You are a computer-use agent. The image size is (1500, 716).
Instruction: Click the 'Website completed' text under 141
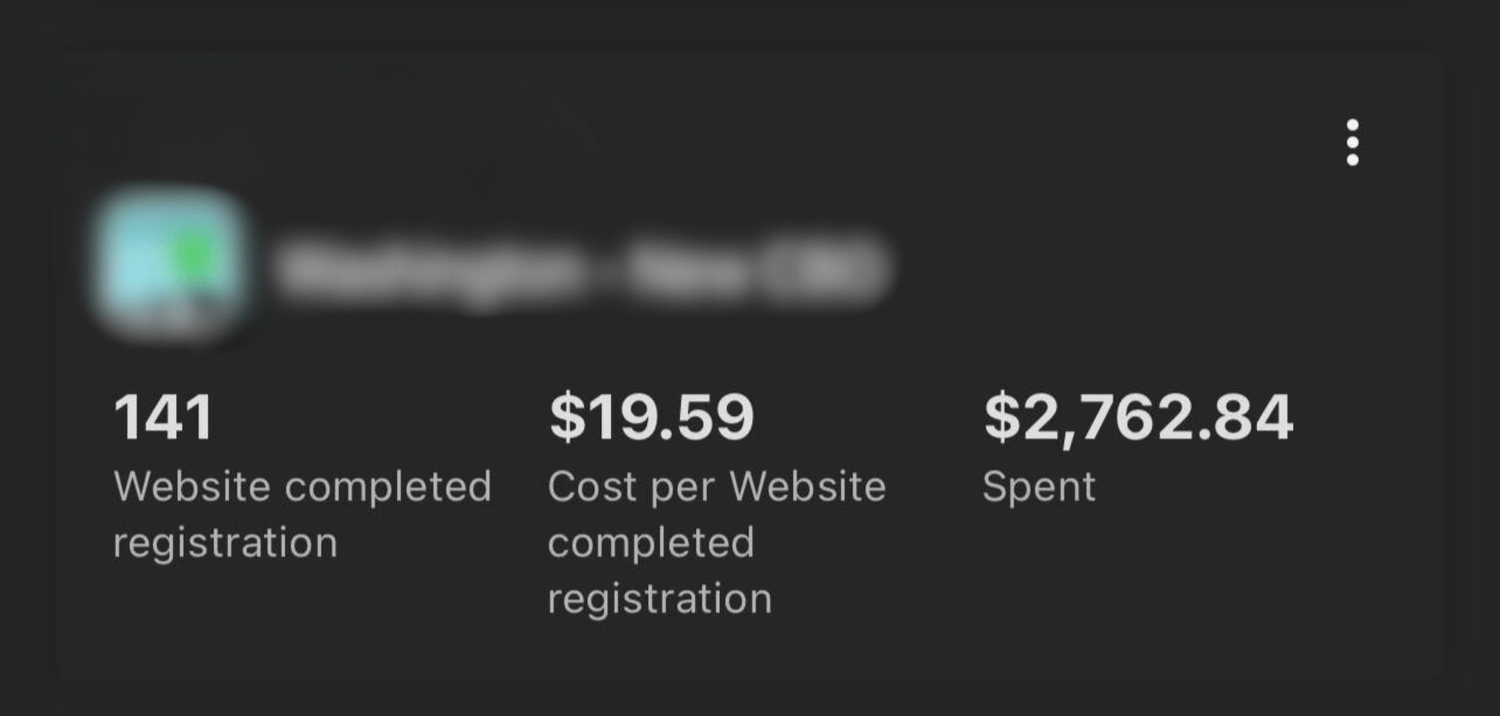coord(303,487)
